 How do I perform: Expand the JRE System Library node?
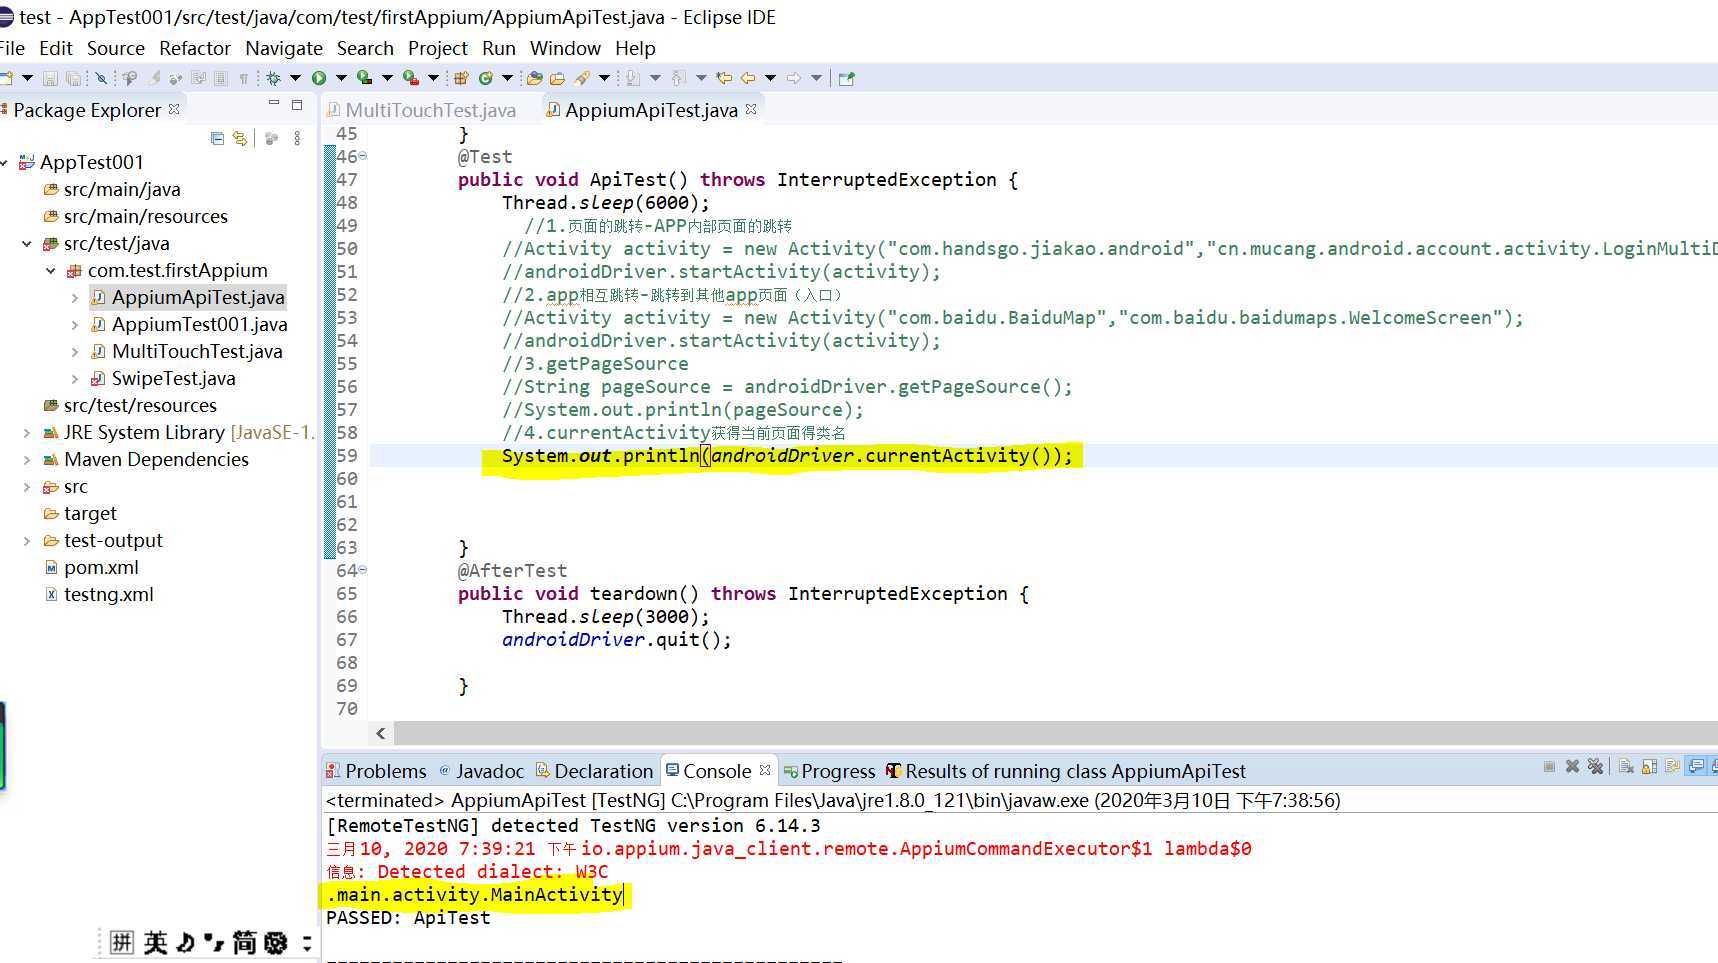(27, 432)
